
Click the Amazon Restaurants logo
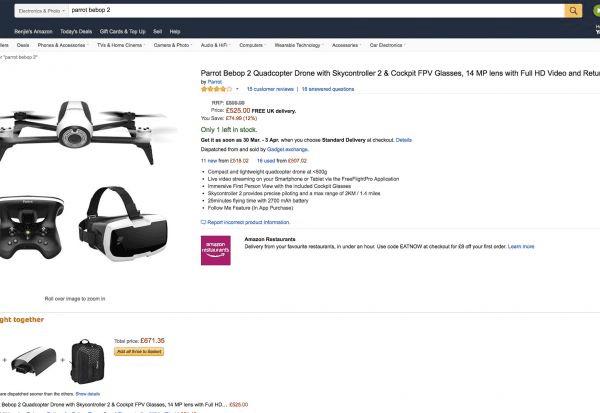click(216, 250)
